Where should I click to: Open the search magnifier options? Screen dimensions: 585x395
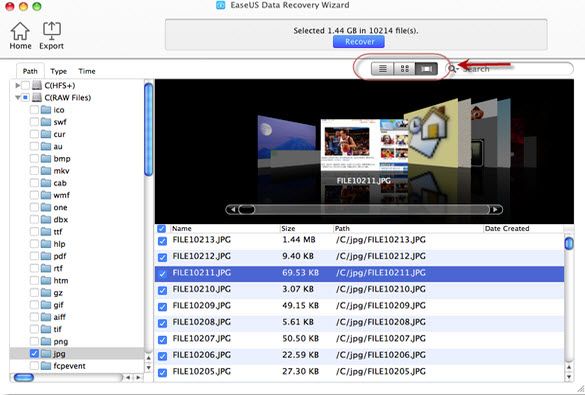[453, 69]
